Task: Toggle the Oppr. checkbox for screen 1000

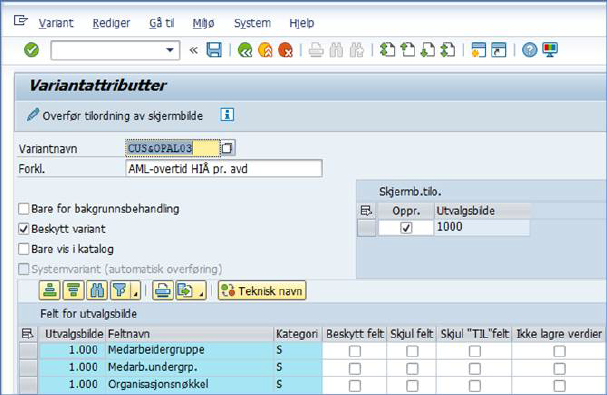Action: 406,228
